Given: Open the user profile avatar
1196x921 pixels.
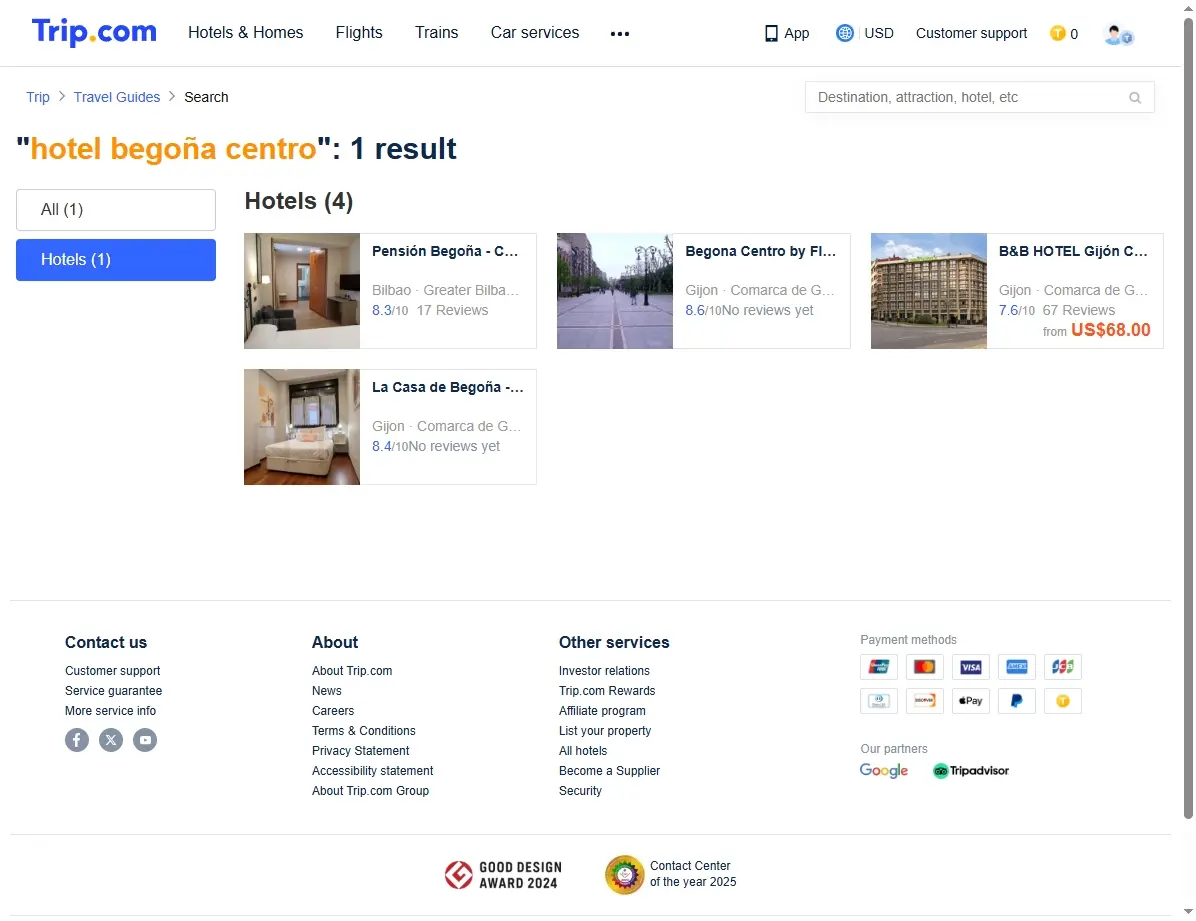Looking at the screenshot, I should point(1117,34).
